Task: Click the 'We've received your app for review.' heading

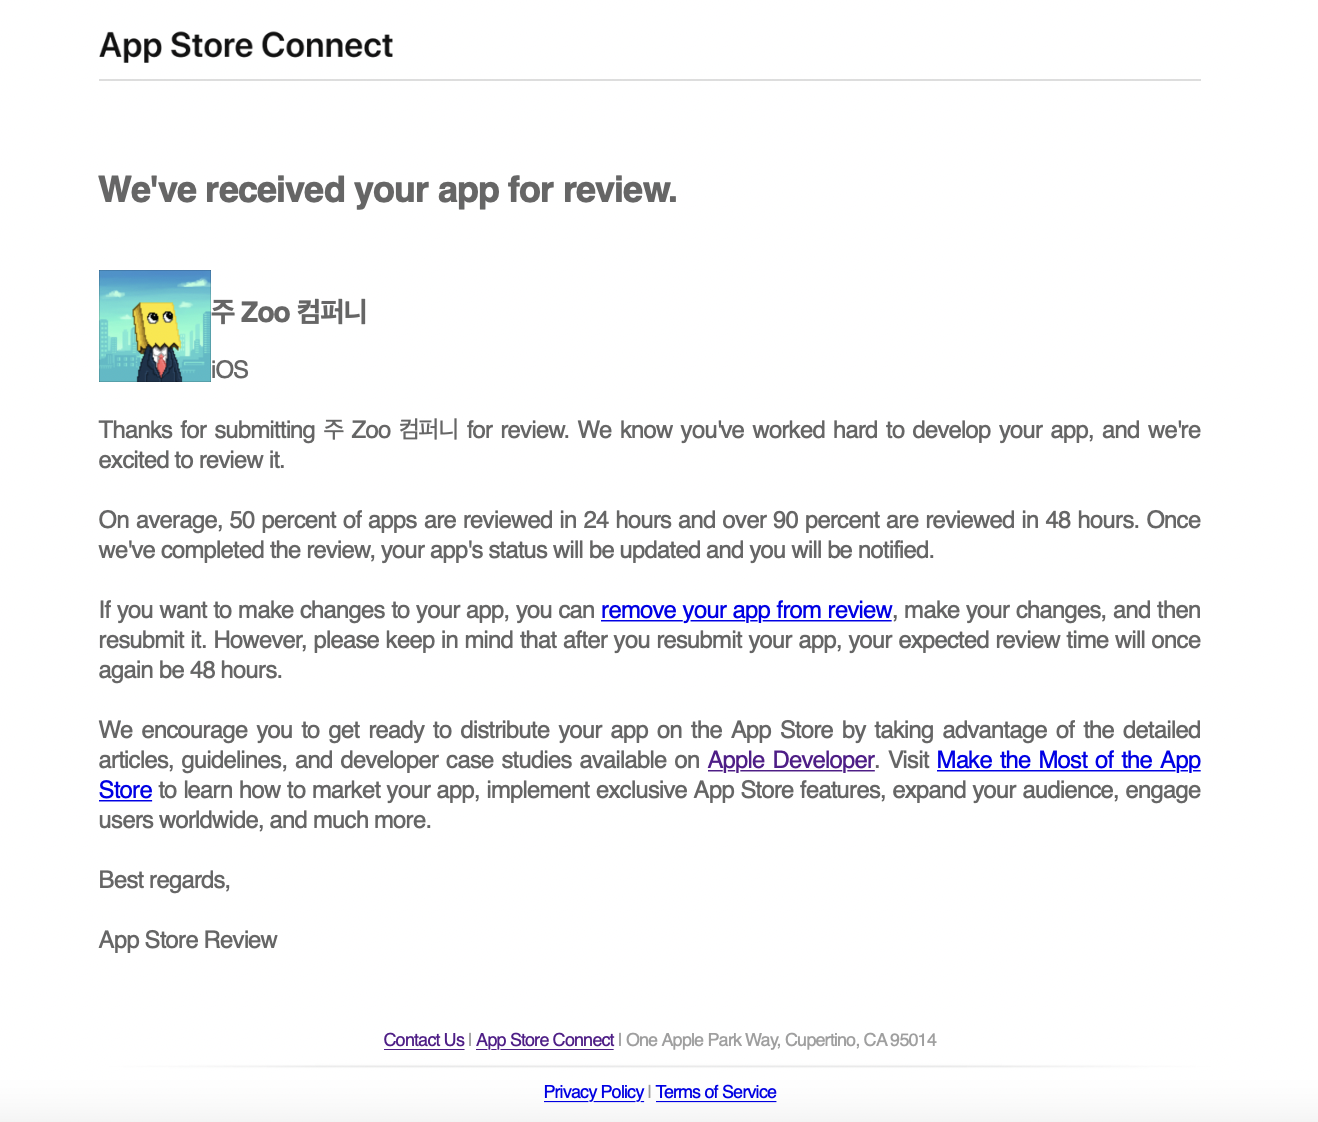Action: [388, 189]
